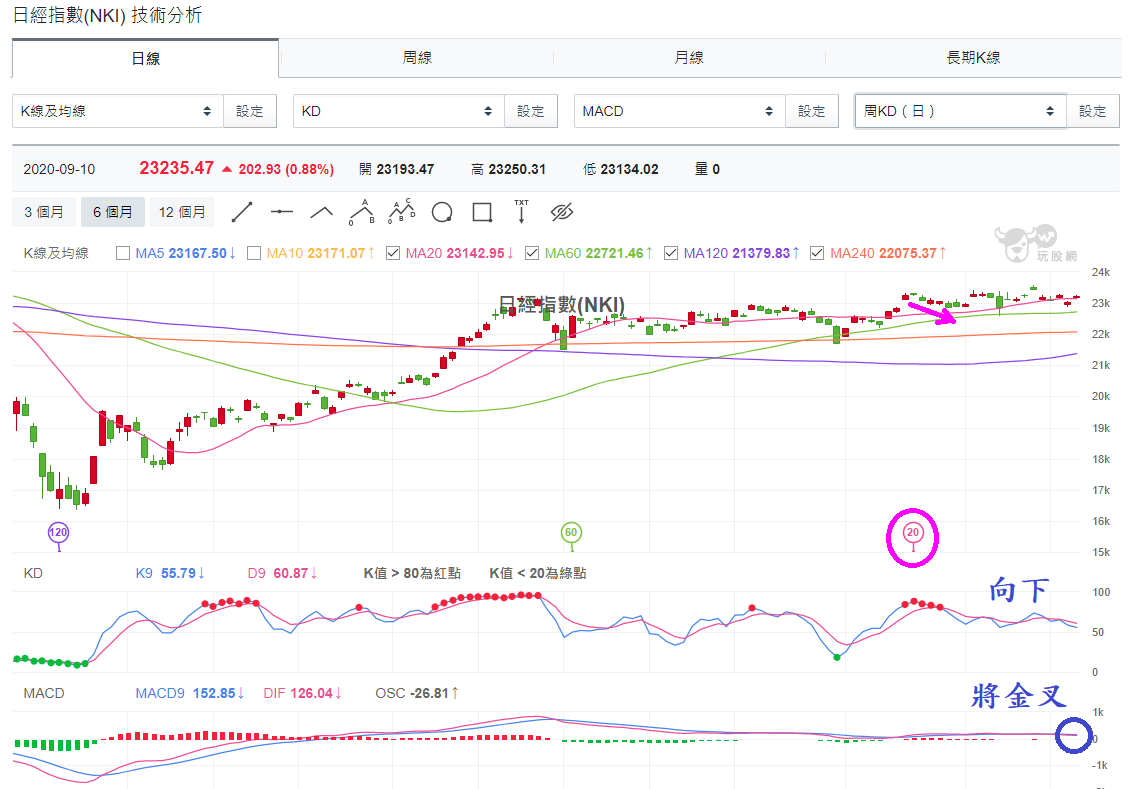Image resolution: width=1138 pixels, height=789 pixels.
Task: Activate the TXT text annotation tool
Action: [x=521, y=211]
